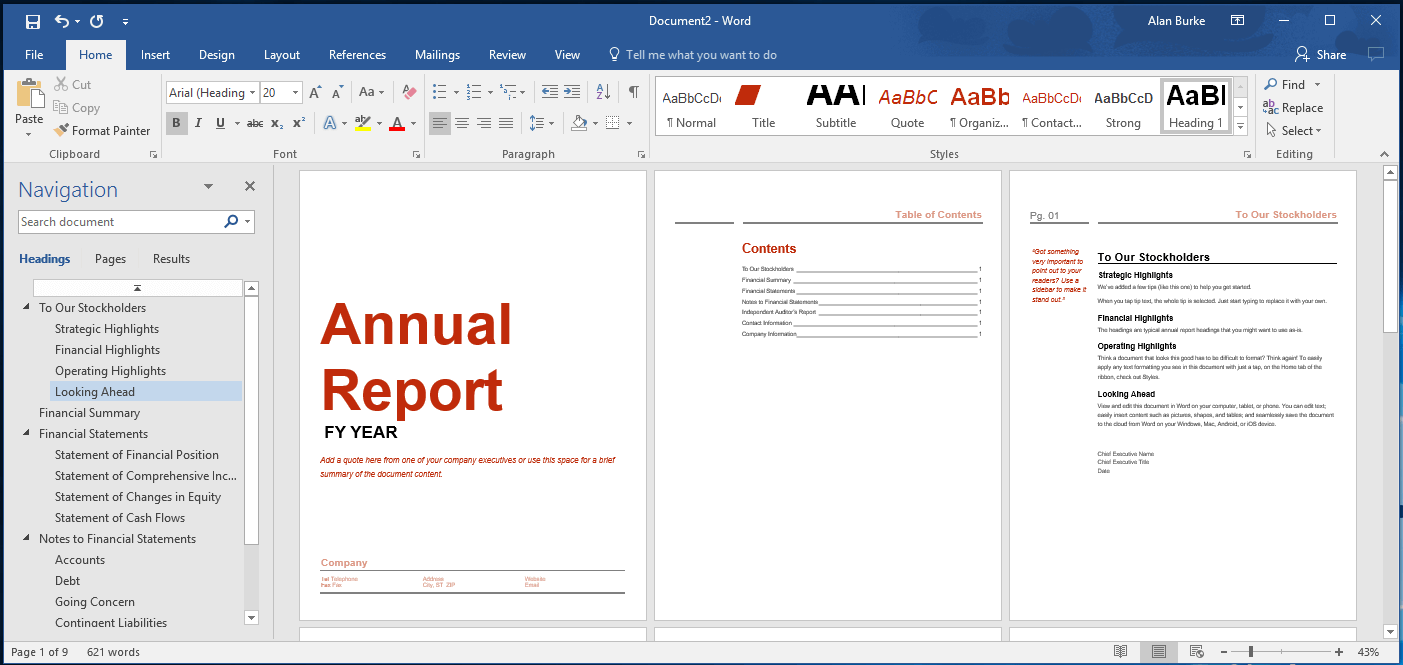Open Read Mode from the status bar

coord(1120,651)
